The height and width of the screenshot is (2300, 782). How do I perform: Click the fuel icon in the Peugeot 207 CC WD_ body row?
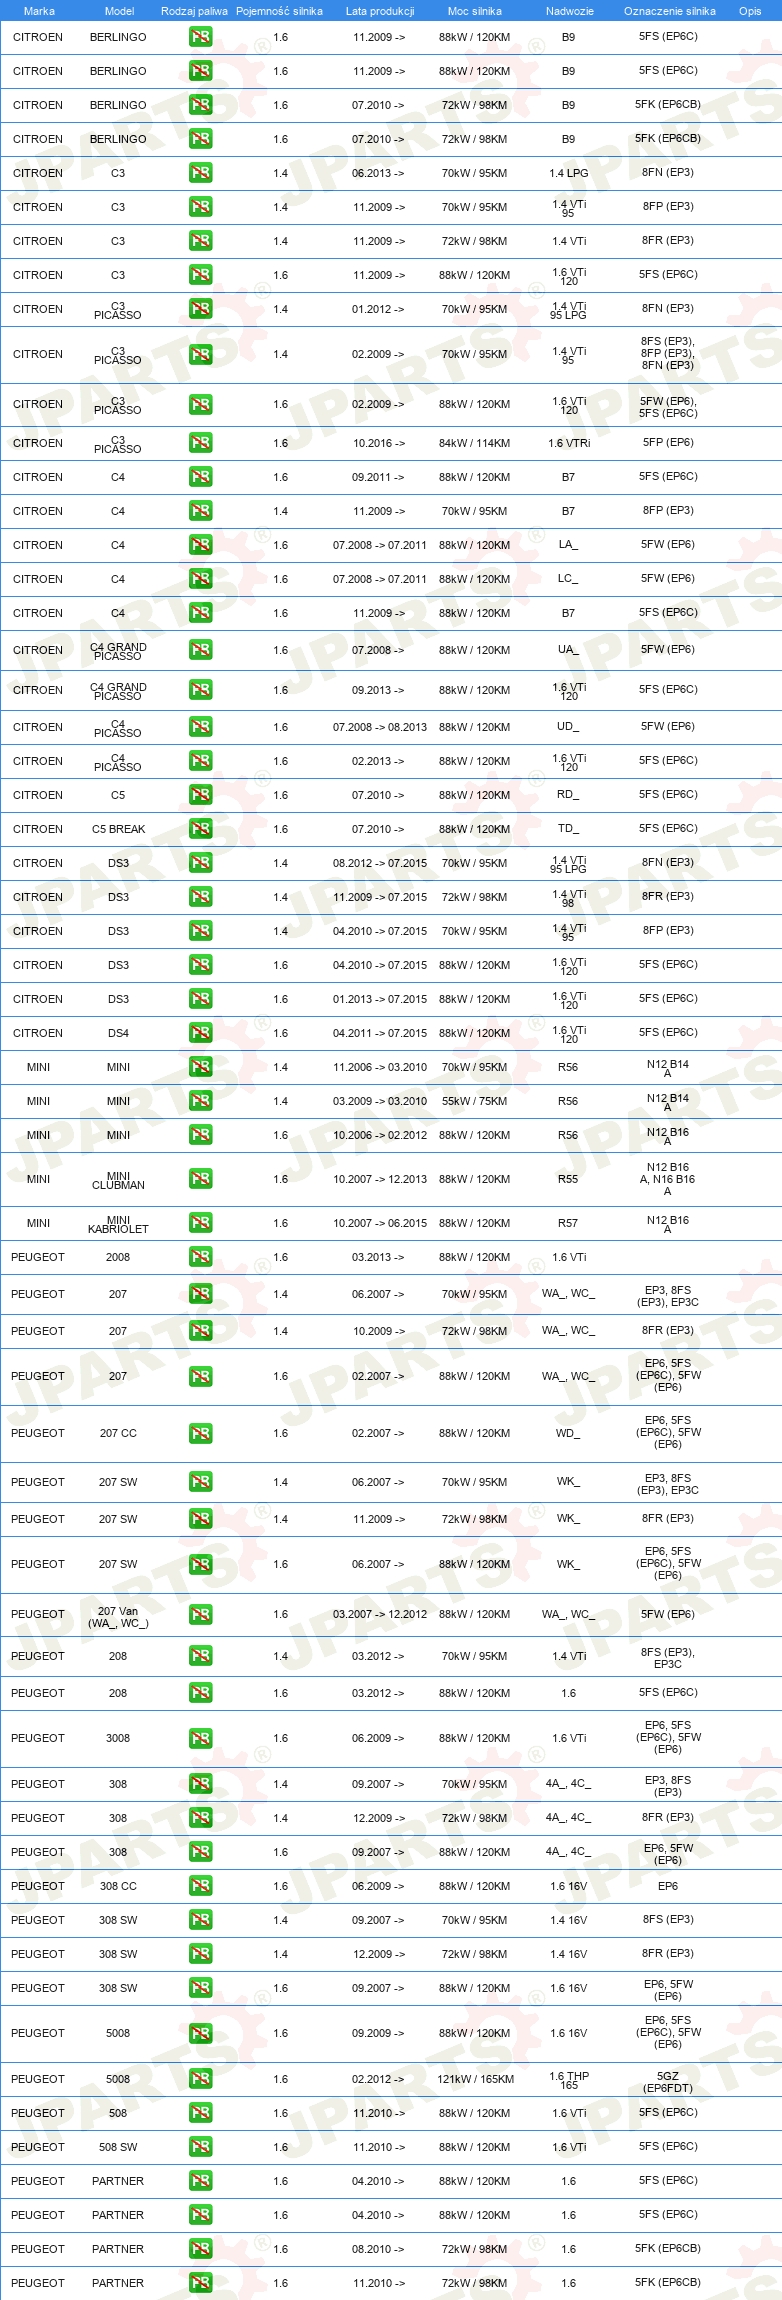coord(200,1433)
